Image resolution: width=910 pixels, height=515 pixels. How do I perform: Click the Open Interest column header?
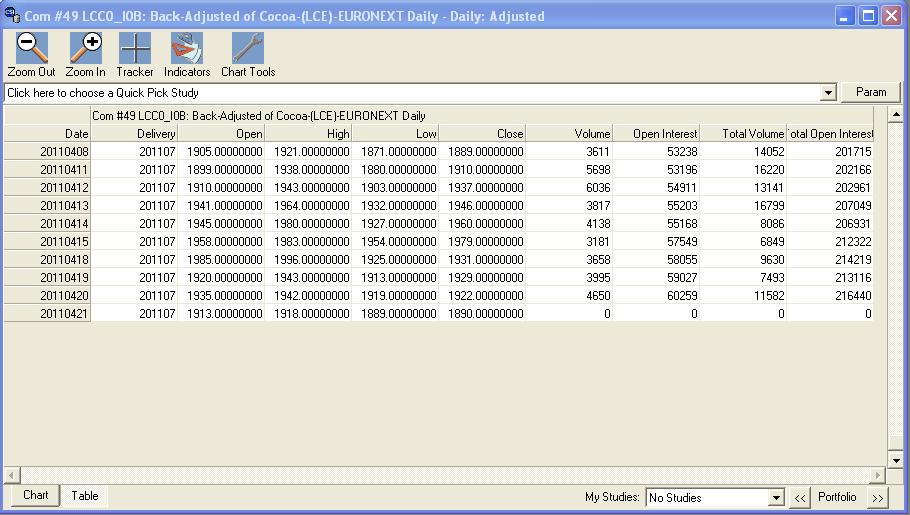click(x=656, y=134)
